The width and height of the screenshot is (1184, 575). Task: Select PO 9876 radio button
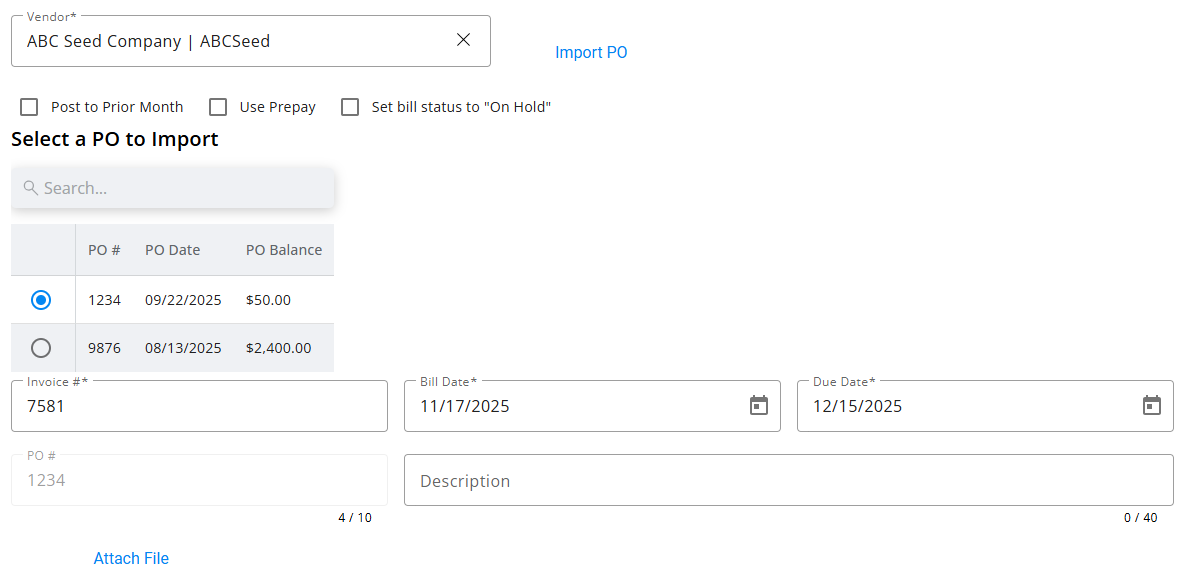[41, 348]
